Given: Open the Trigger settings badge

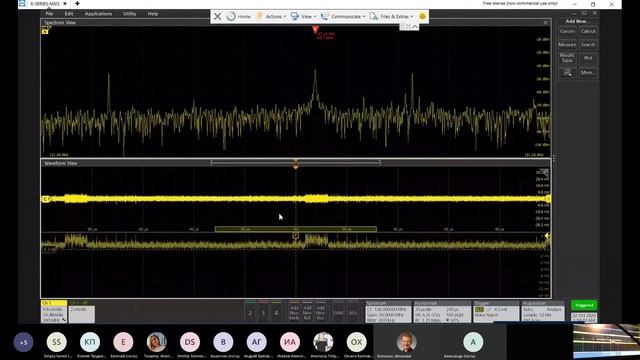Looking at the screenshot, I should (x=496, y=312).
